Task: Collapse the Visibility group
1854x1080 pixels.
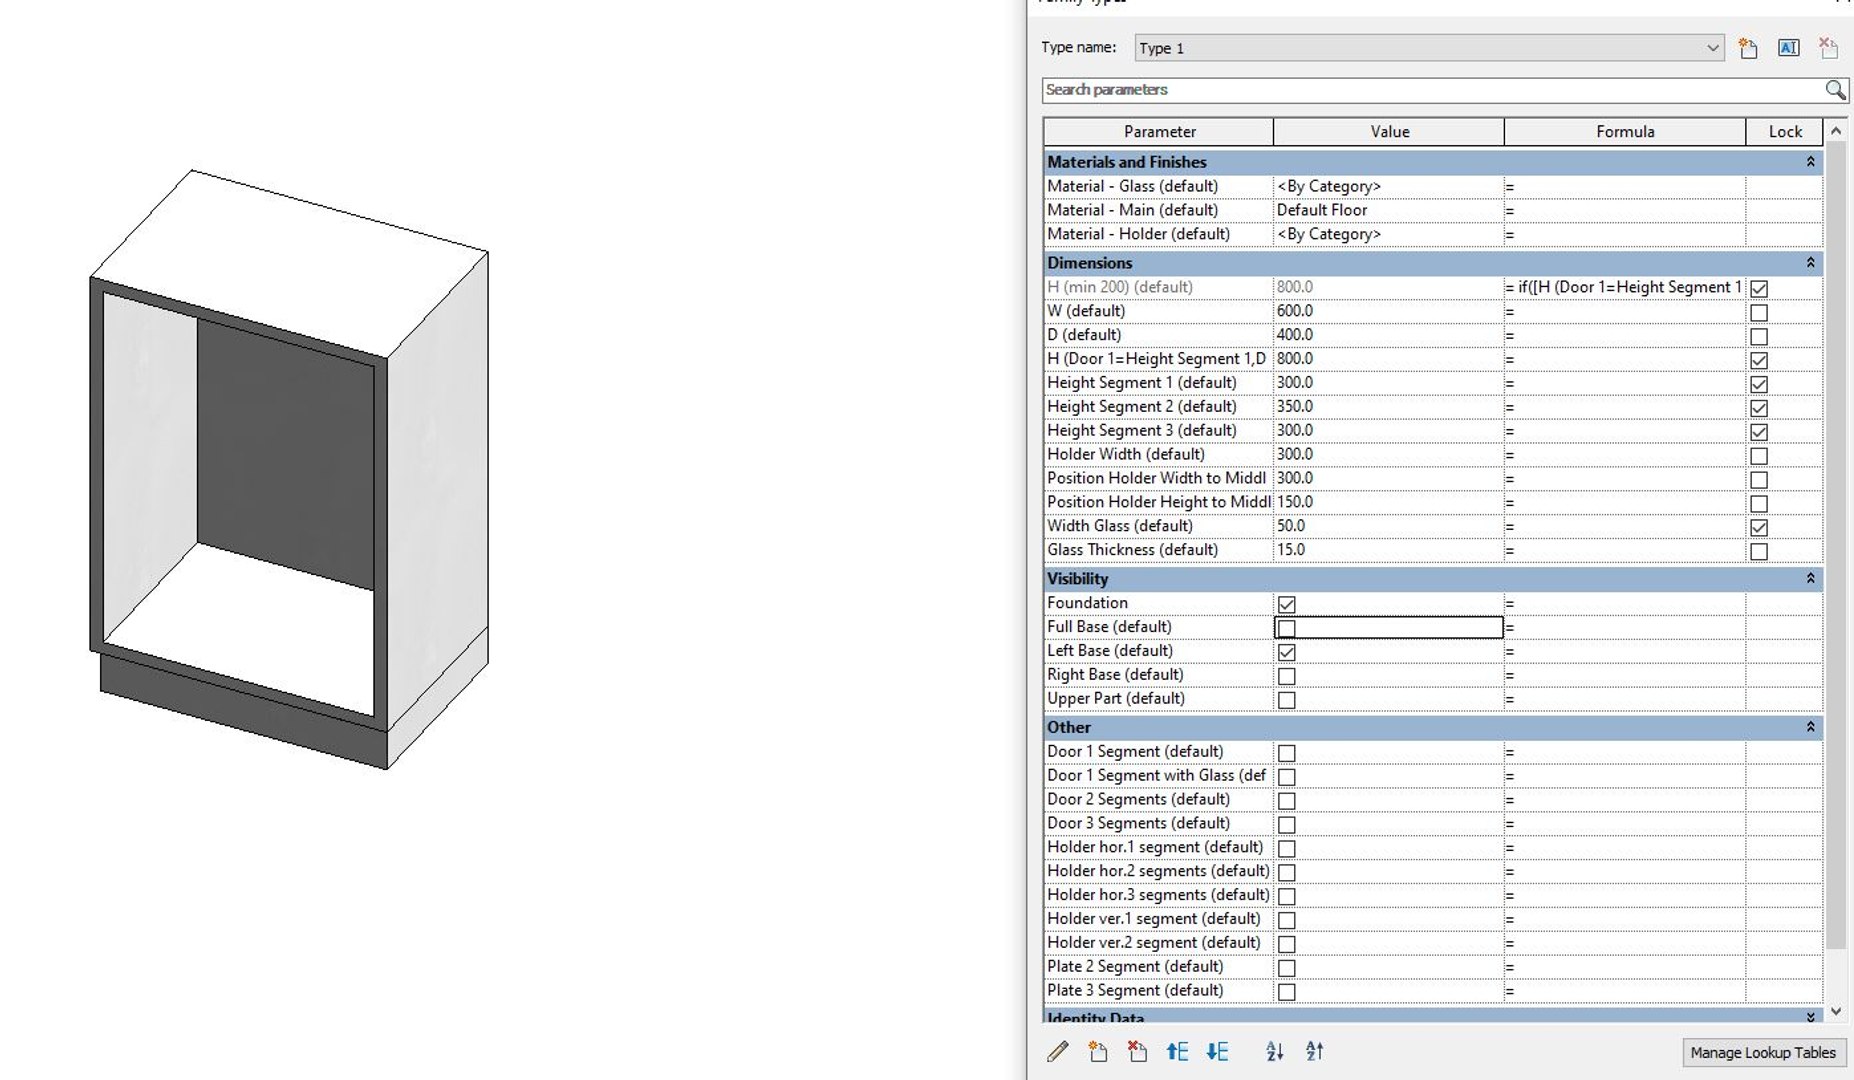Action: coord(1810,579)
